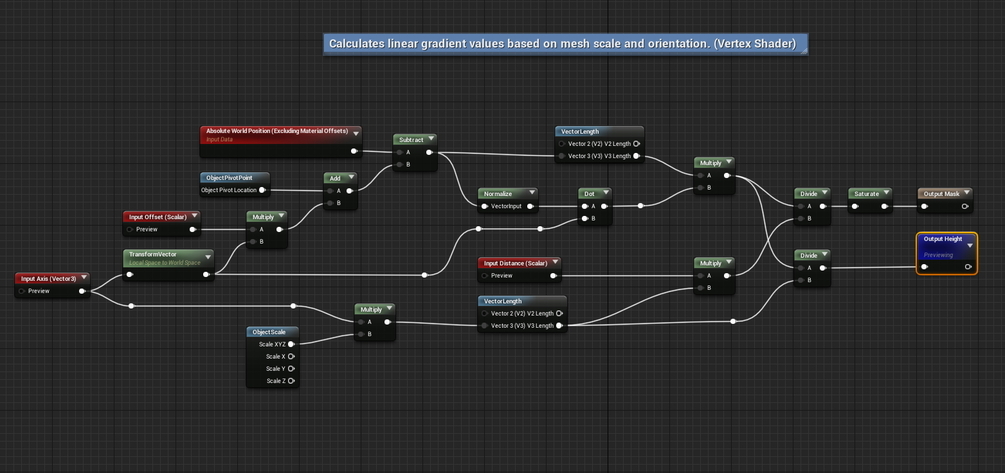Select the comment box about linear gradient values
Screen dimensions: 1005x473
pyautogui.click(x=565, y=44)
